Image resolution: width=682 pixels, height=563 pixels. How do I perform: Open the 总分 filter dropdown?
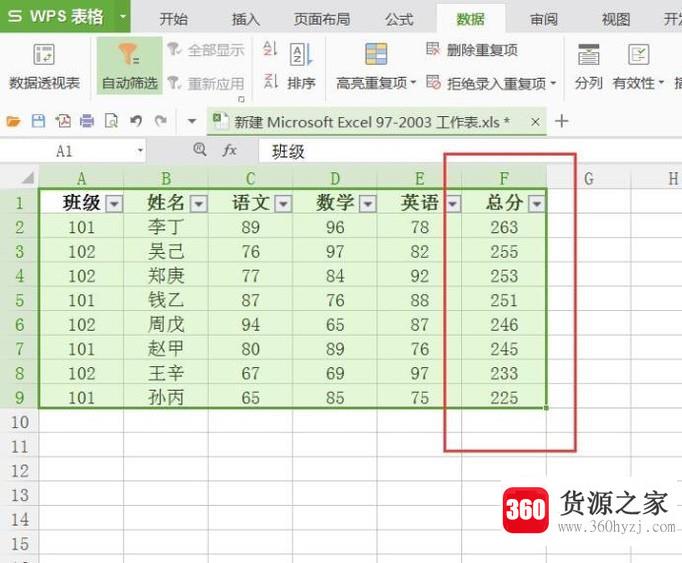pos(536,203)
